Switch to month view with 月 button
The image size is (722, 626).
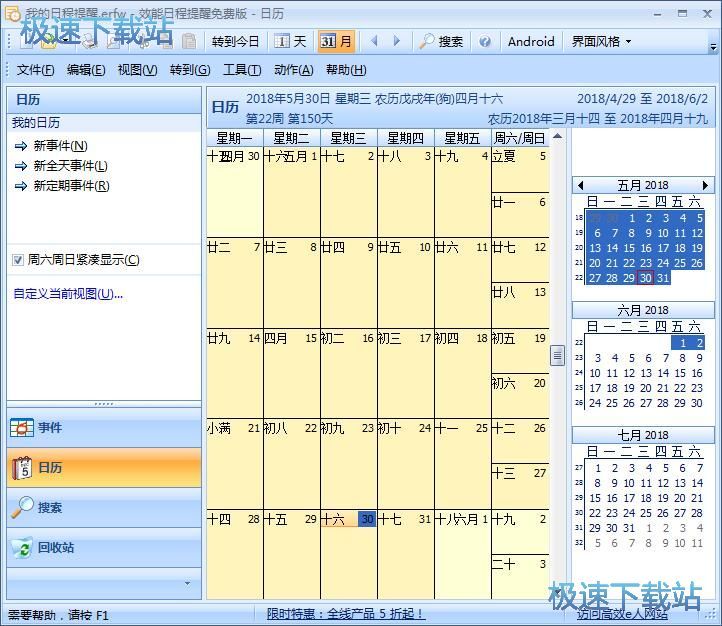[x=336, y=41]
